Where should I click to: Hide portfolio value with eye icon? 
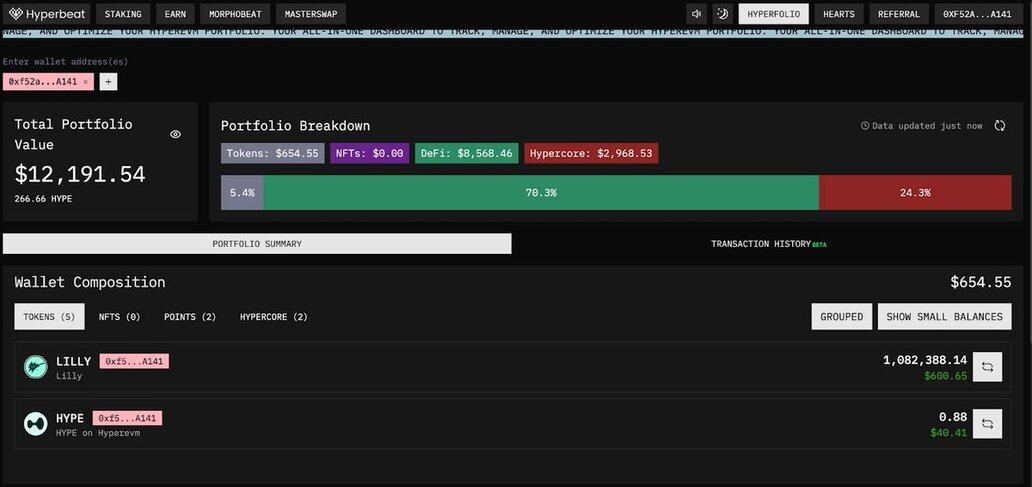176,134
